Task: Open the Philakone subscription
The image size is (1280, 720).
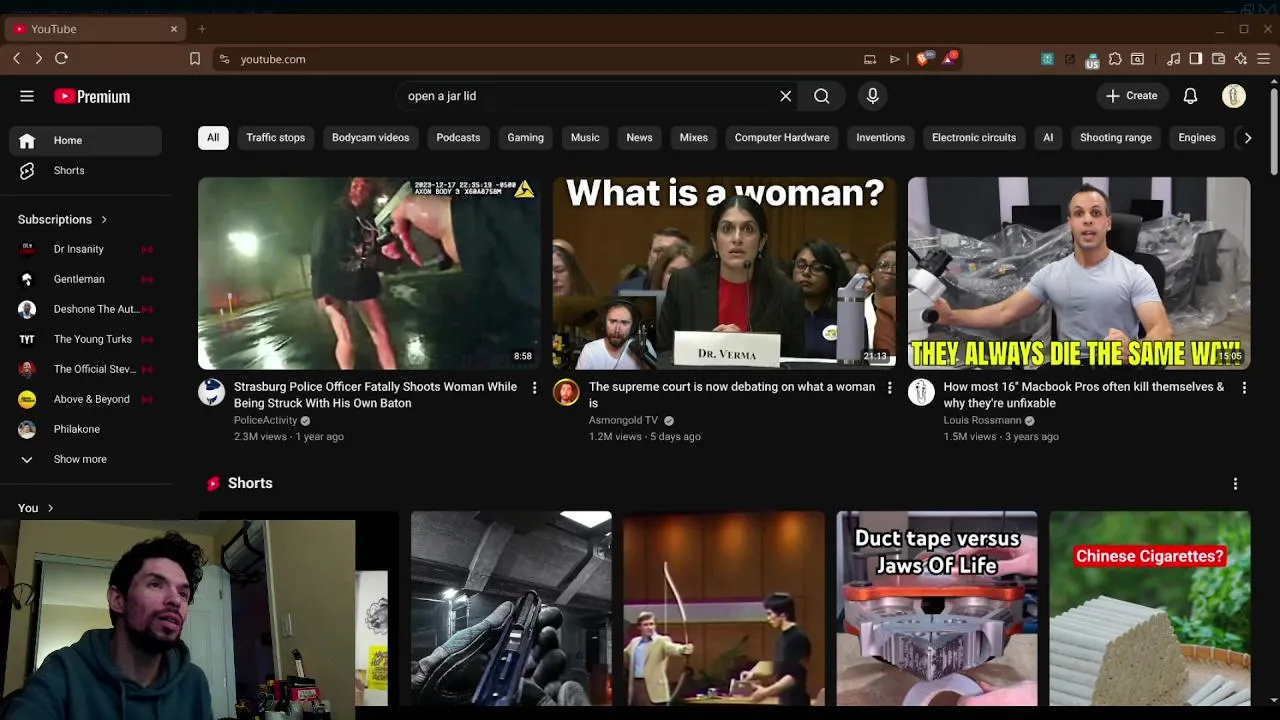Action: [85, 429]
